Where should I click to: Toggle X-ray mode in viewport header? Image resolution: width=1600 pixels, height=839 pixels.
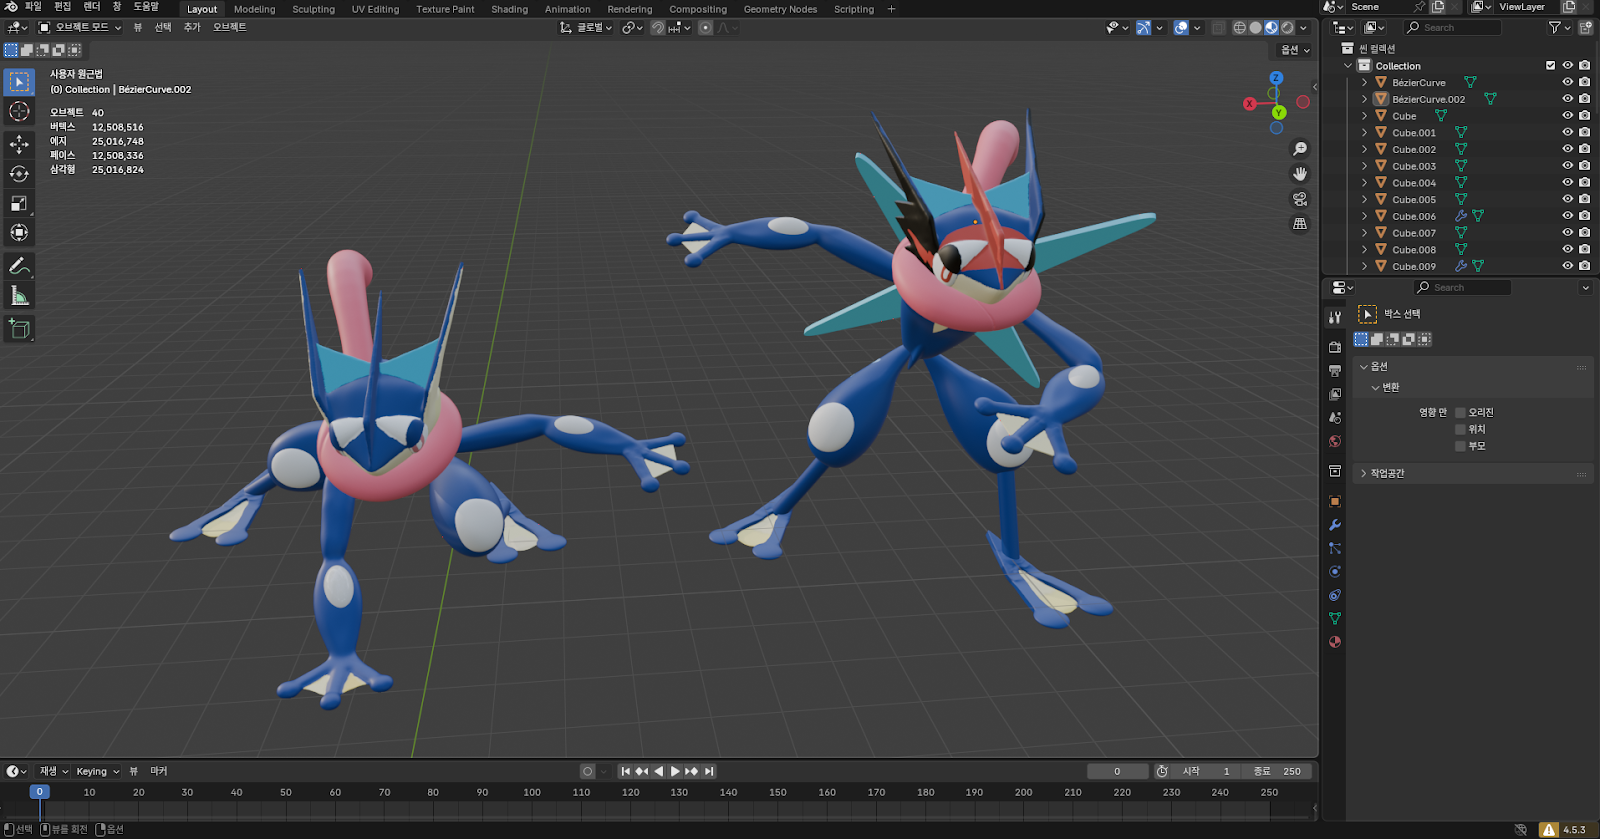1218,28
